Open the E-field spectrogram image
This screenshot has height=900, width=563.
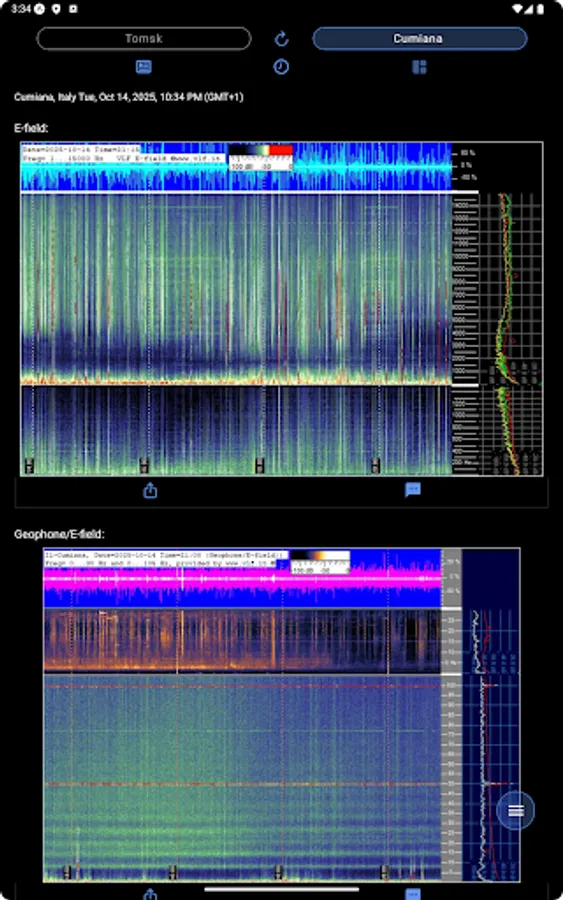pos(281,309)
